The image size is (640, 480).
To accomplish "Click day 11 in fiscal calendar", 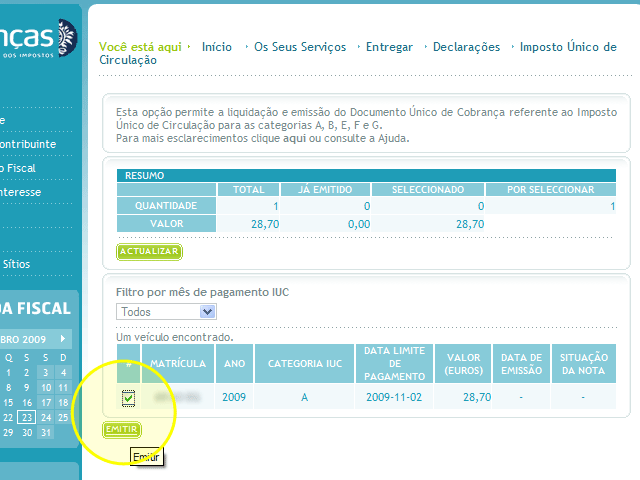I will click(x=63, y=388).
